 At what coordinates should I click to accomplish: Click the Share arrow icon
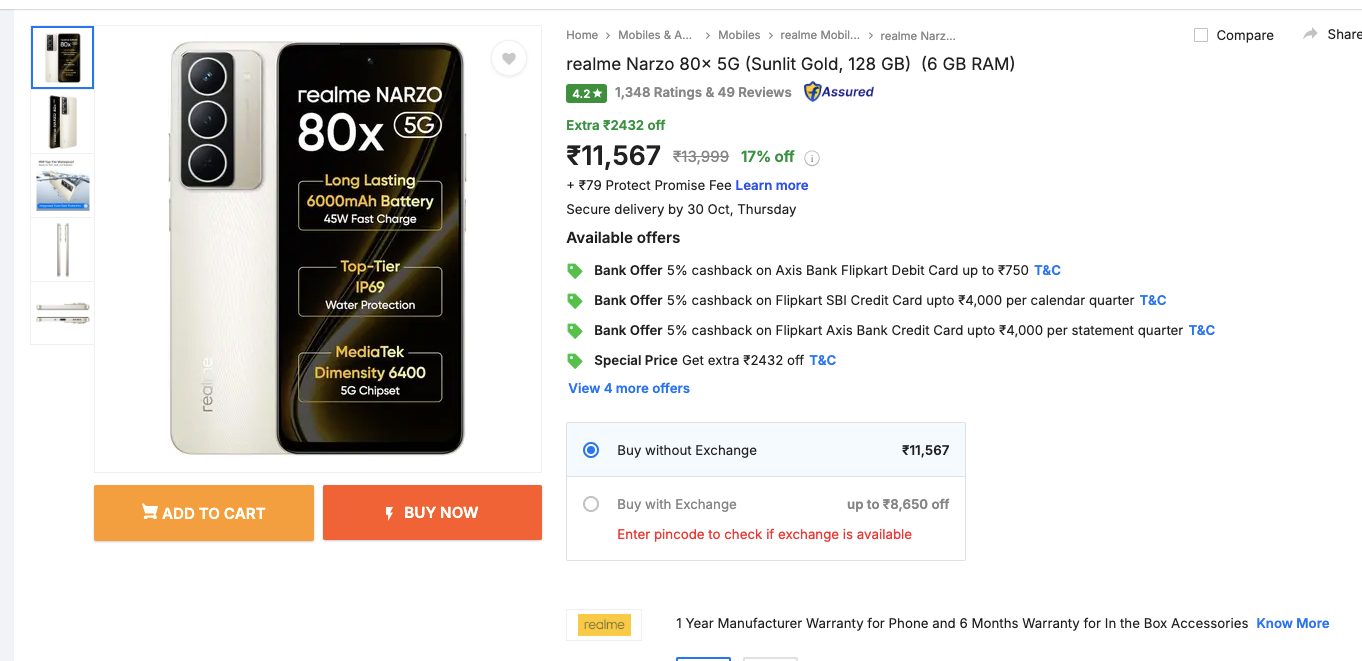click(1310, 34)
